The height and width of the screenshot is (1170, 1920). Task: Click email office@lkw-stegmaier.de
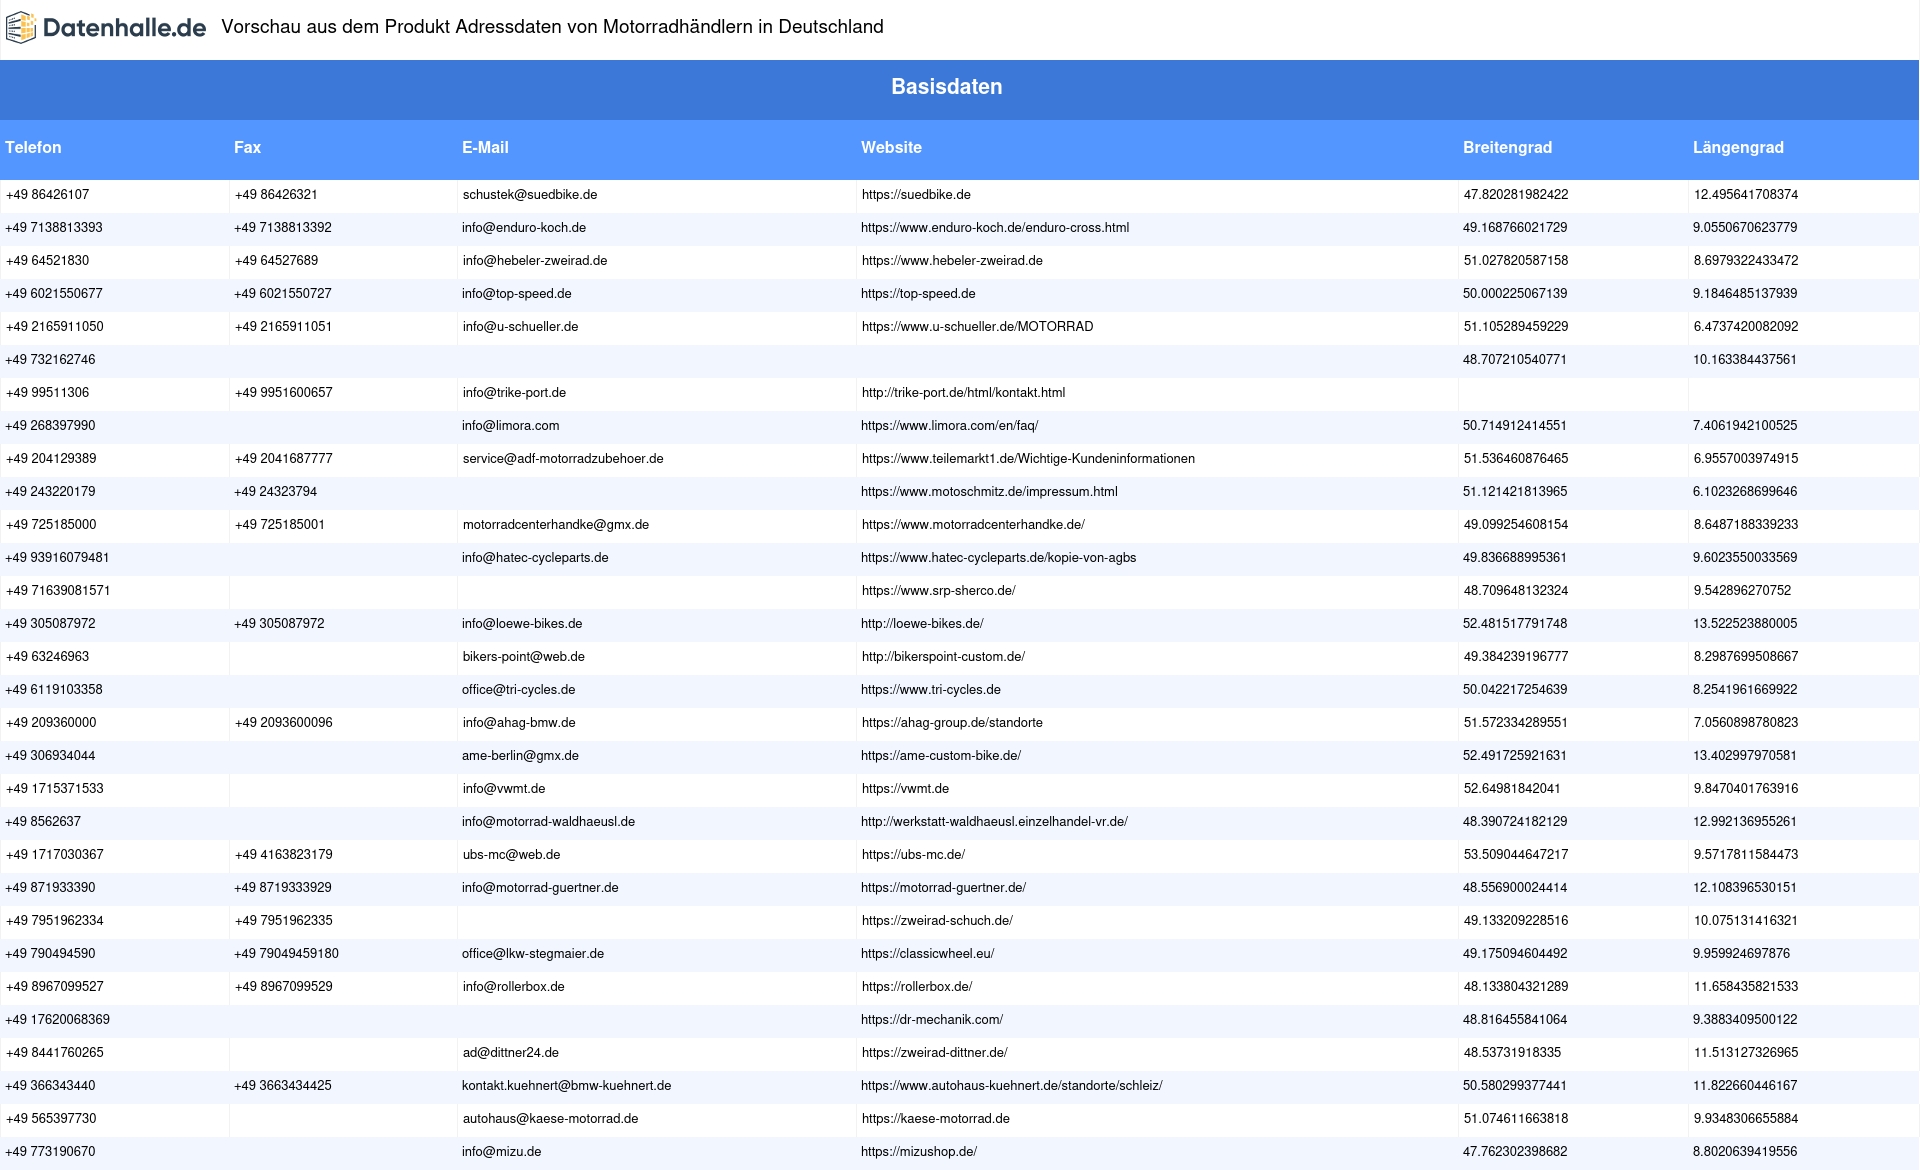[x=533, y=954]
